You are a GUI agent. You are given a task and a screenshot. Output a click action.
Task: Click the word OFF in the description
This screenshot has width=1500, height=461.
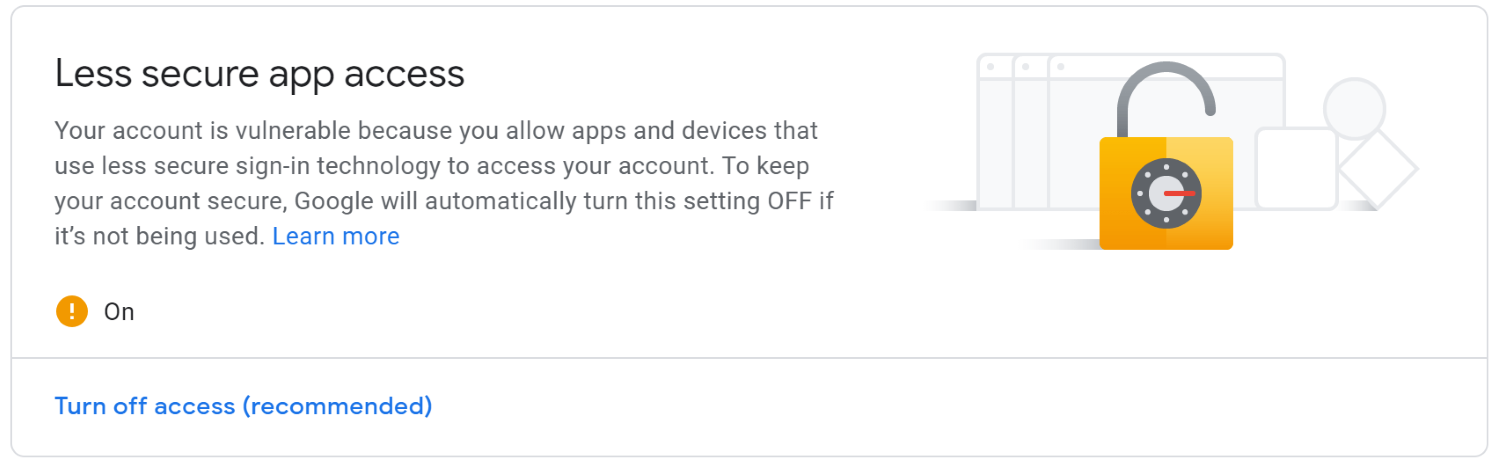(791, 201)
